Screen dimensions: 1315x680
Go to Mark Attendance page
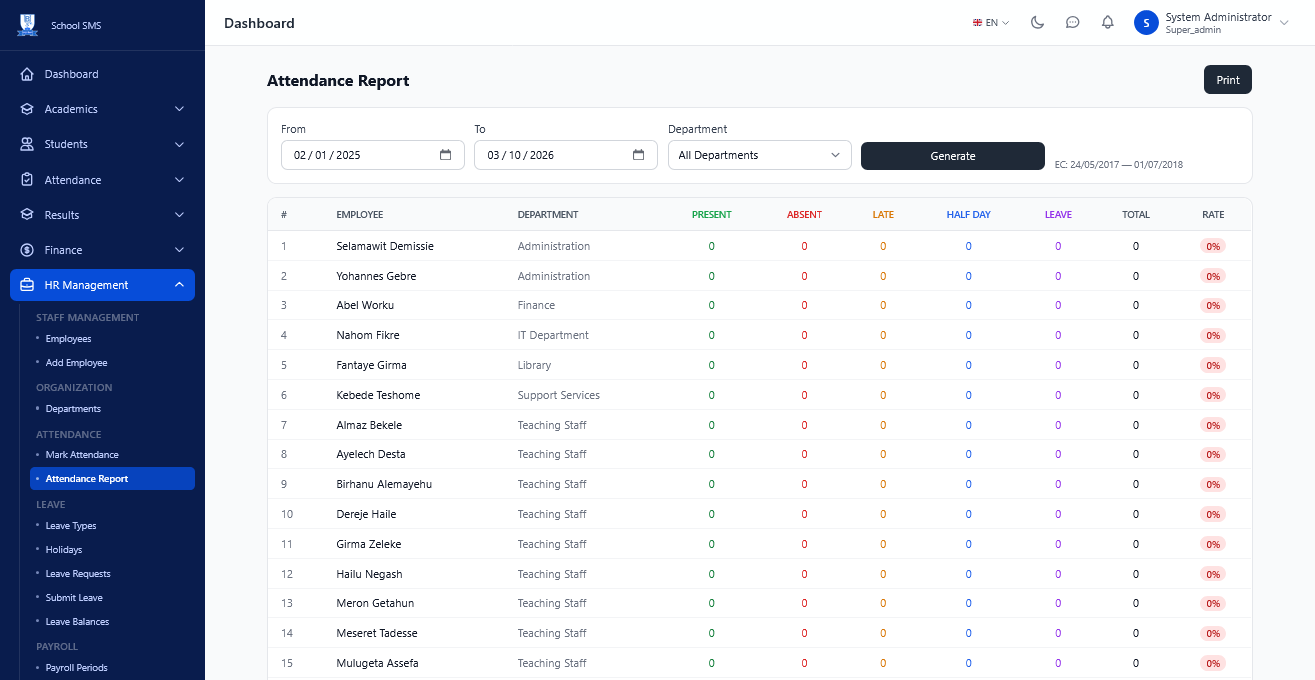point(82,455)
